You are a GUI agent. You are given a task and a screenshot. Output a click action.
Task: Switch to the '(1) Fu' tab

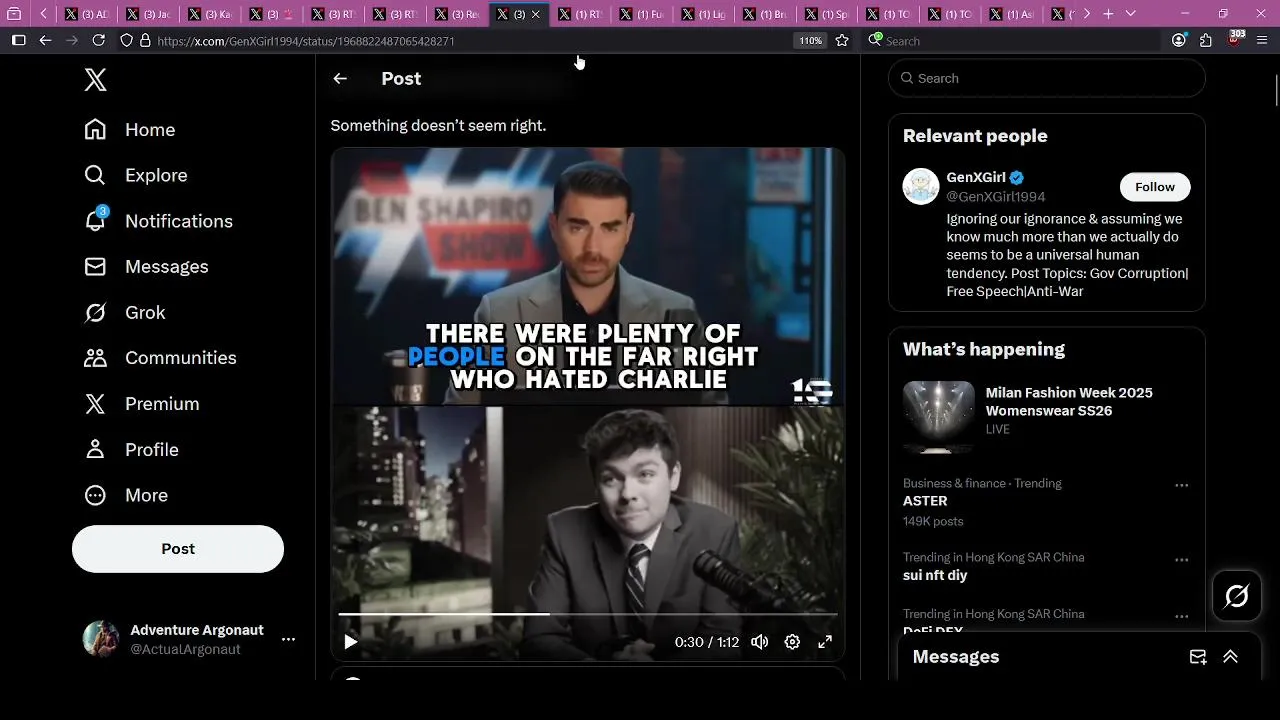click(643, 14)
